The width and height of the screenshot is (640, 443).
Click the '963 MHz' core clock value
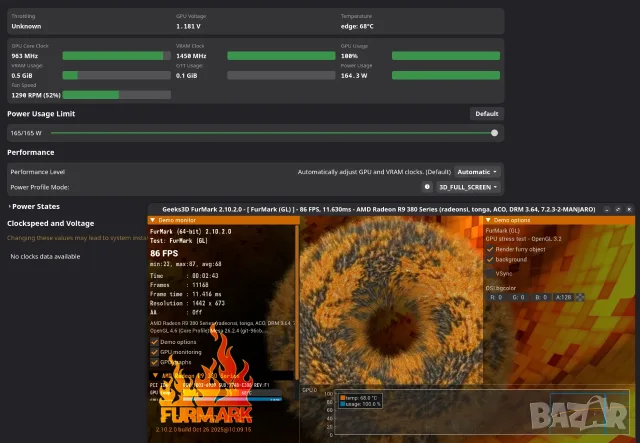click(x=24, y=56)
